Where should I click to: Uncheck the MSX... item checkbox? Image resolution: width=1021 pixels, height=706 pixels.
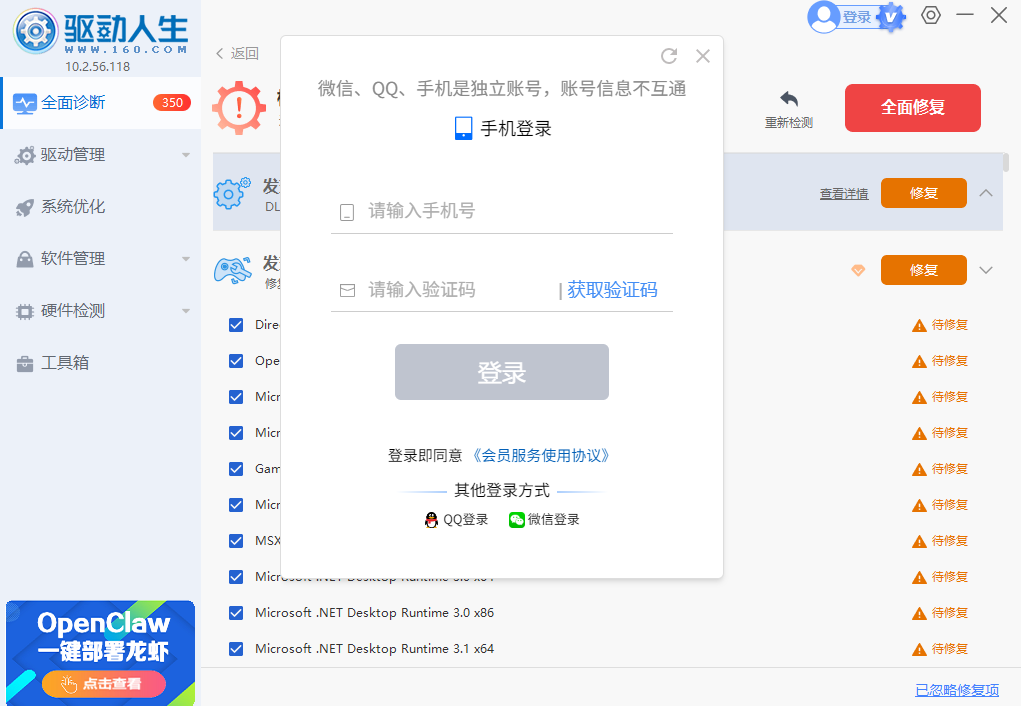pos(236,541)
